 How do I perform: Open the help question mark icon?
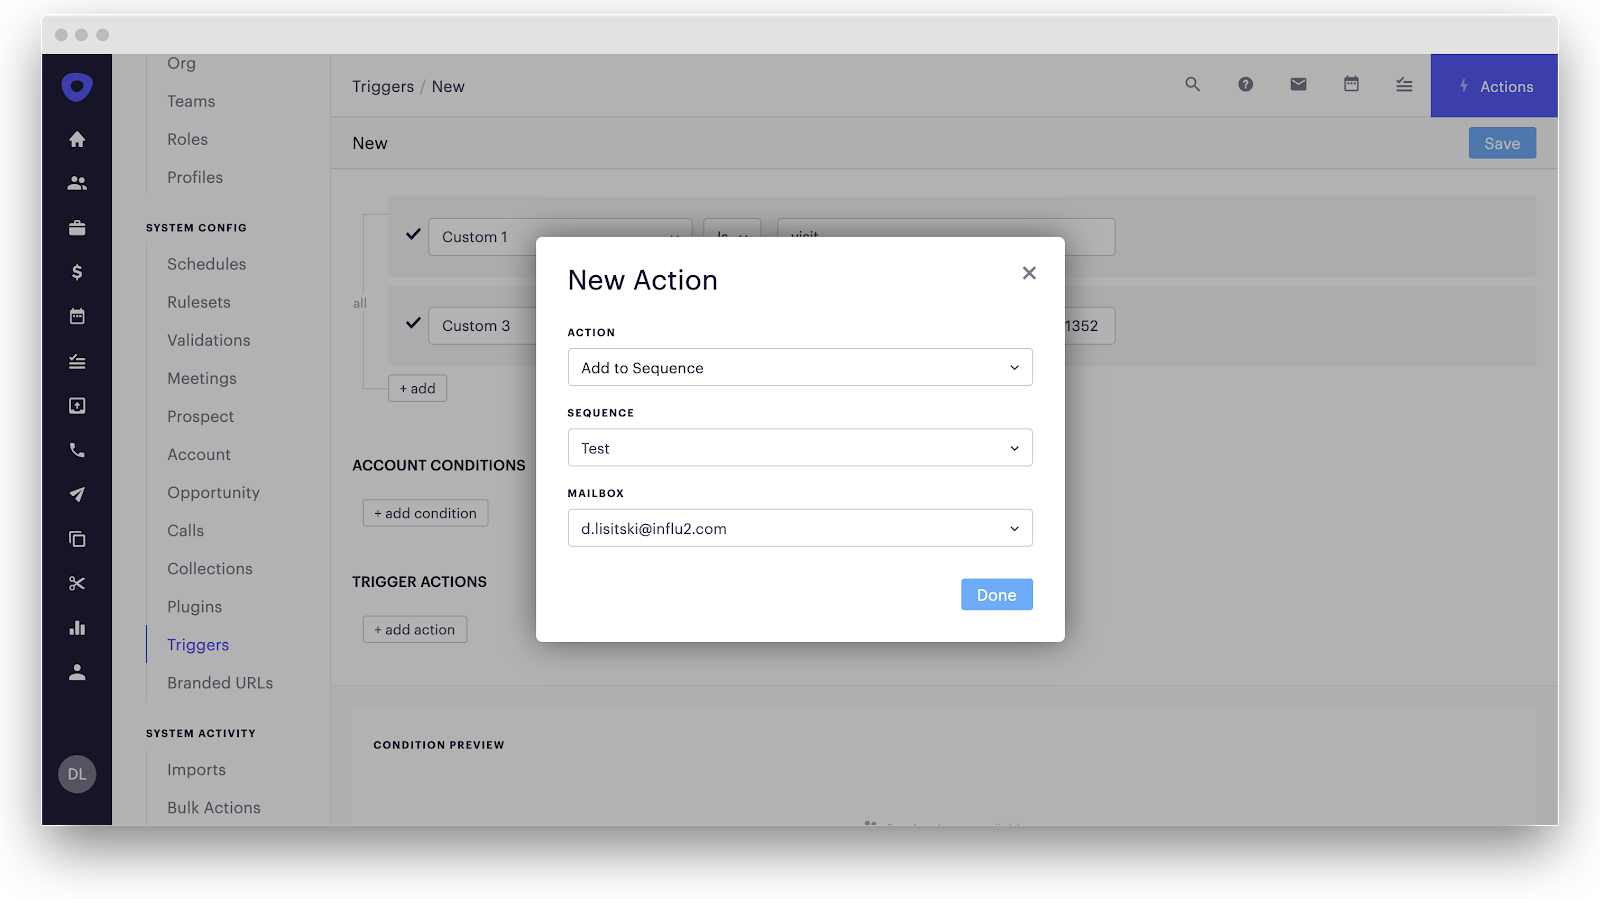[x=1245, y=85]
